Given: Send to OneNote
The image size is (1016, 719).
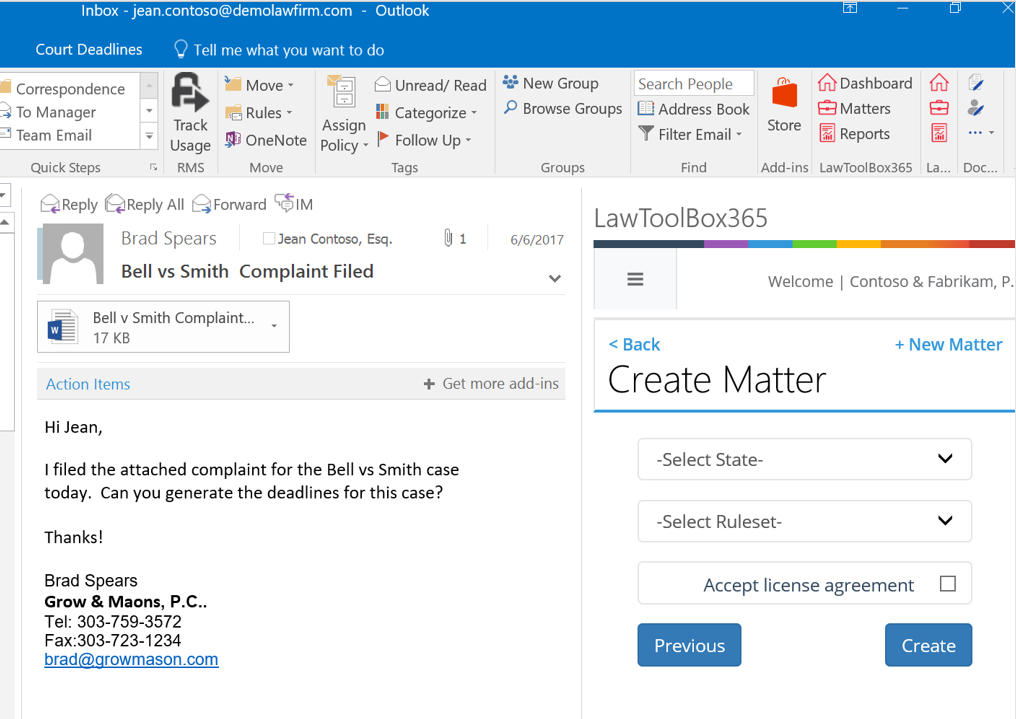Looking at the screenshot, I should (266, 140).
